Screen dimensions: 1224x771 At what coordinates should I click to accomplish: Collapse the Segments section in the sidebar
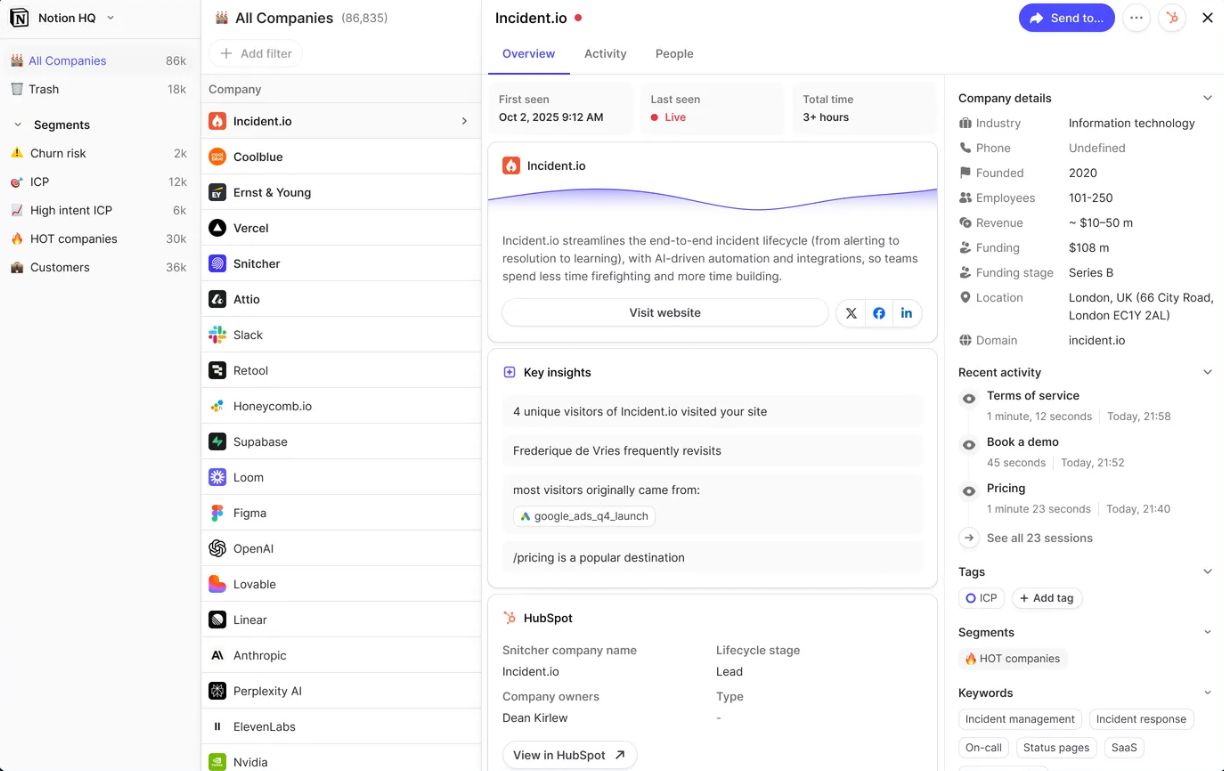pos(18,125)
